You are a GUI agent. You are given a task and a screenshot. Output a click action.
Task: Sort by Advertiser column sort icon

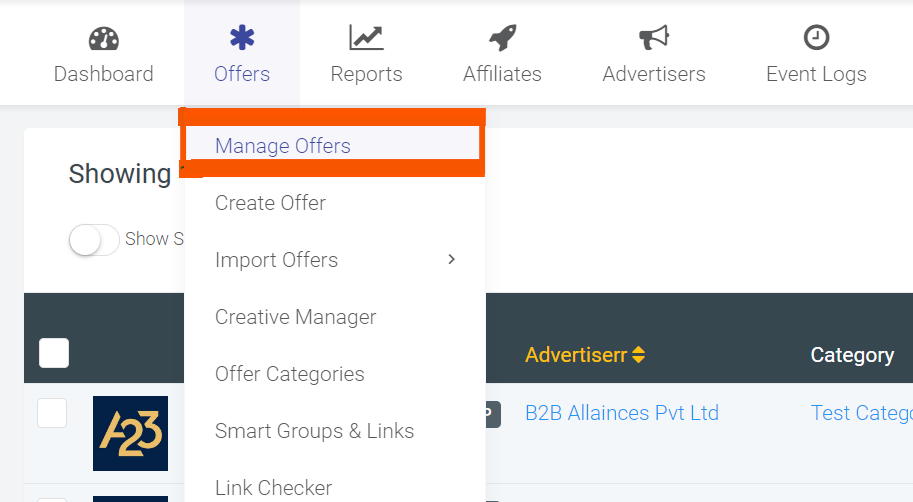click(x=639, y=355)
